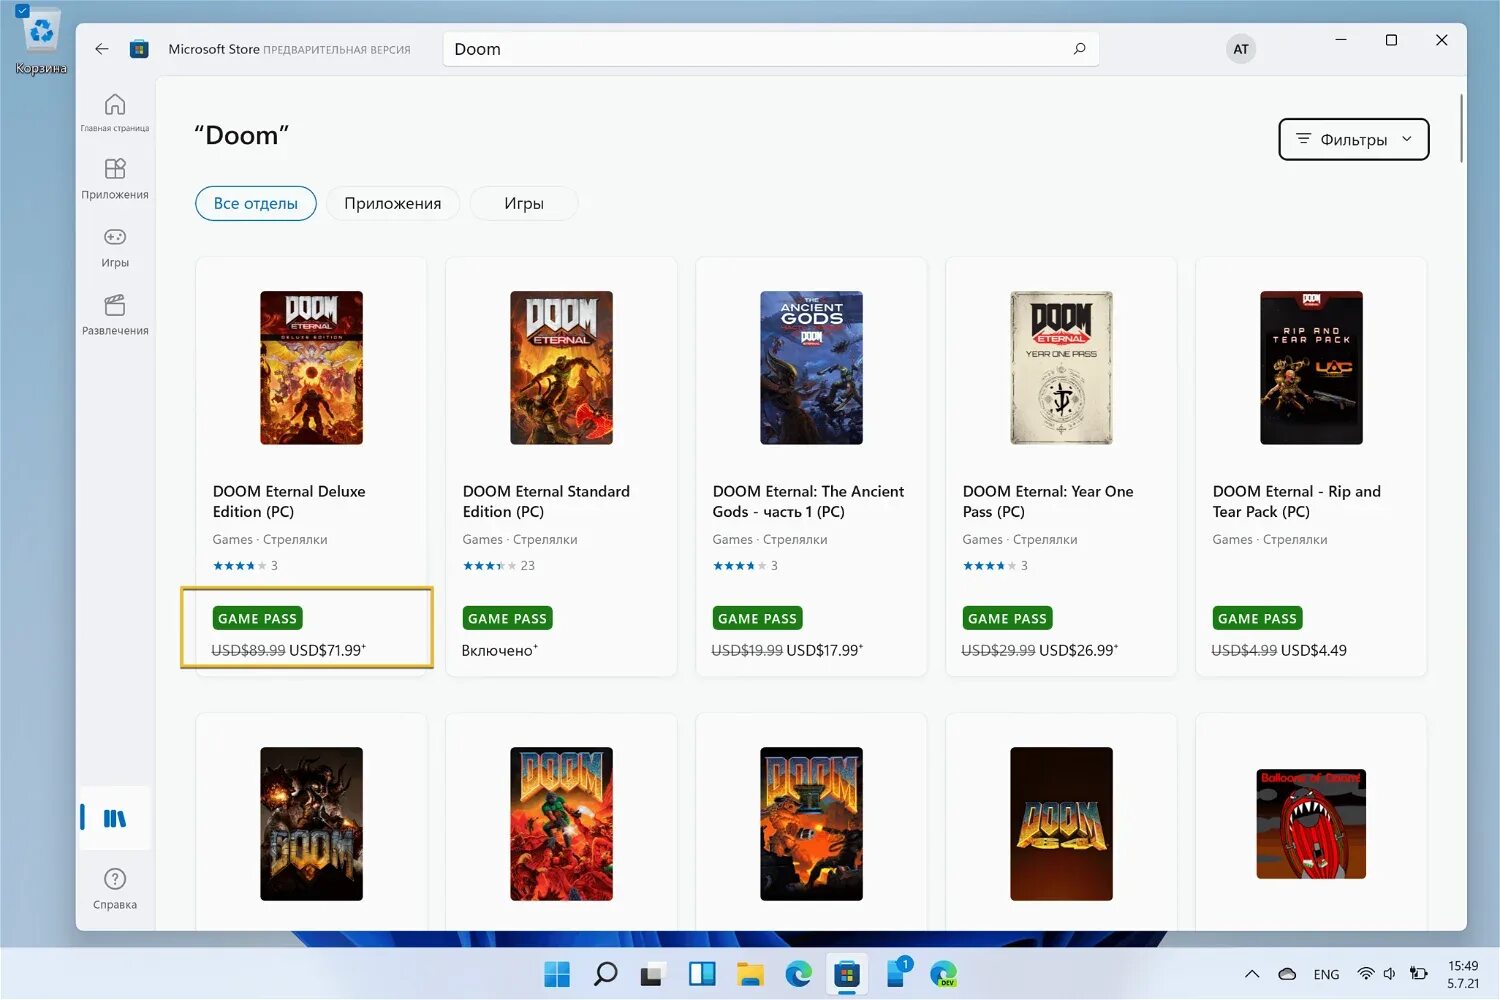The width and height of the screenshot is (1500, 1000).
Task: Show hidden tray icons chevron
Action: pyautogui.click(x=1251, y=974)
